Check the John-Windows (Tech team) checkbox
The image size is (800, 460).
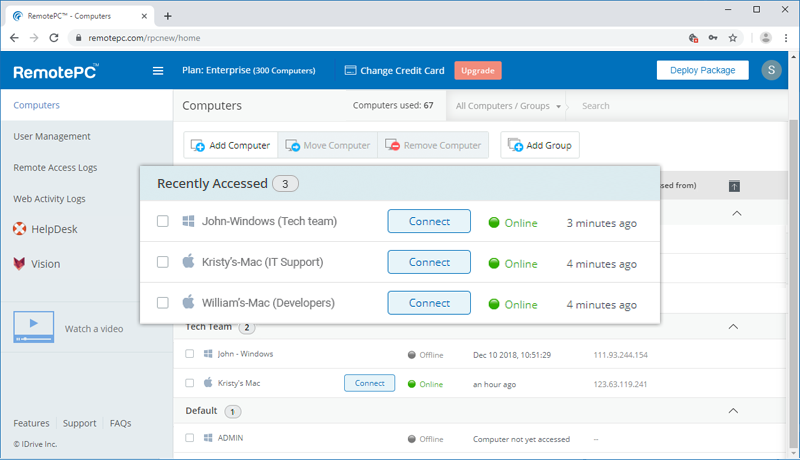pos(163,221)
